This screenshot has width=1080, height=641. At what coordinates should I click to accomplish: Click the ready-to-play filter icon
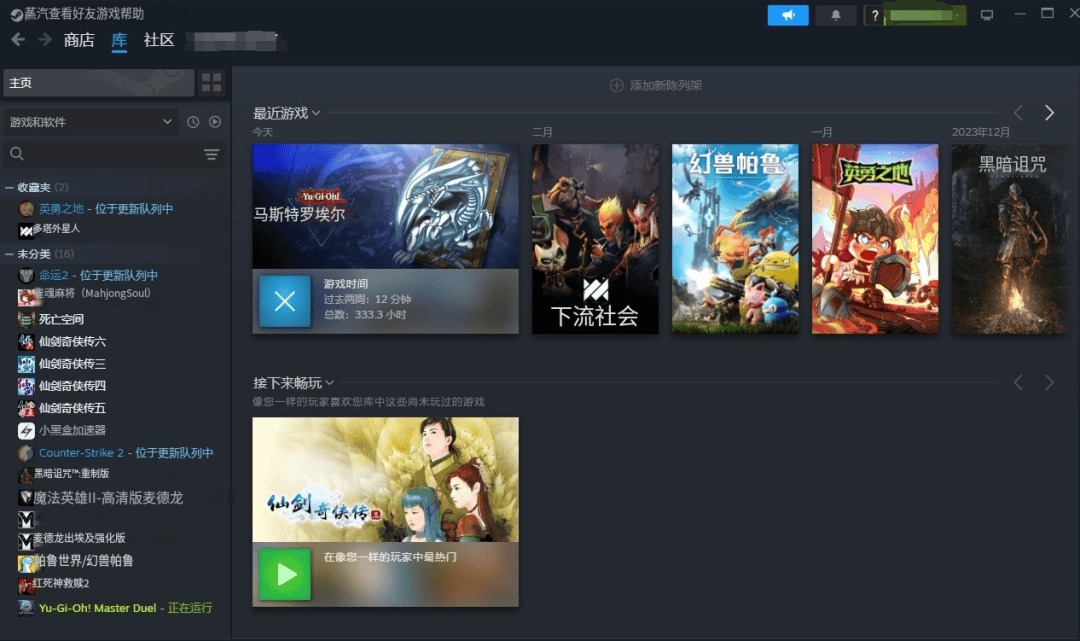click(x=215, y=122)
